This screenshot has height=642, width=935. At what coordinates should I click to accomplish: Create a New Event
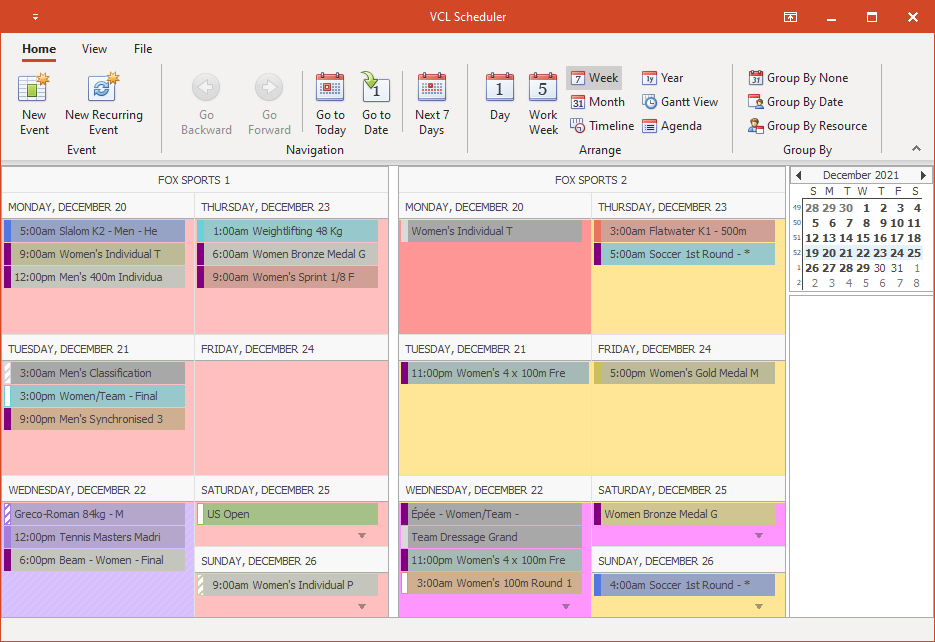[x=33, y=100]
